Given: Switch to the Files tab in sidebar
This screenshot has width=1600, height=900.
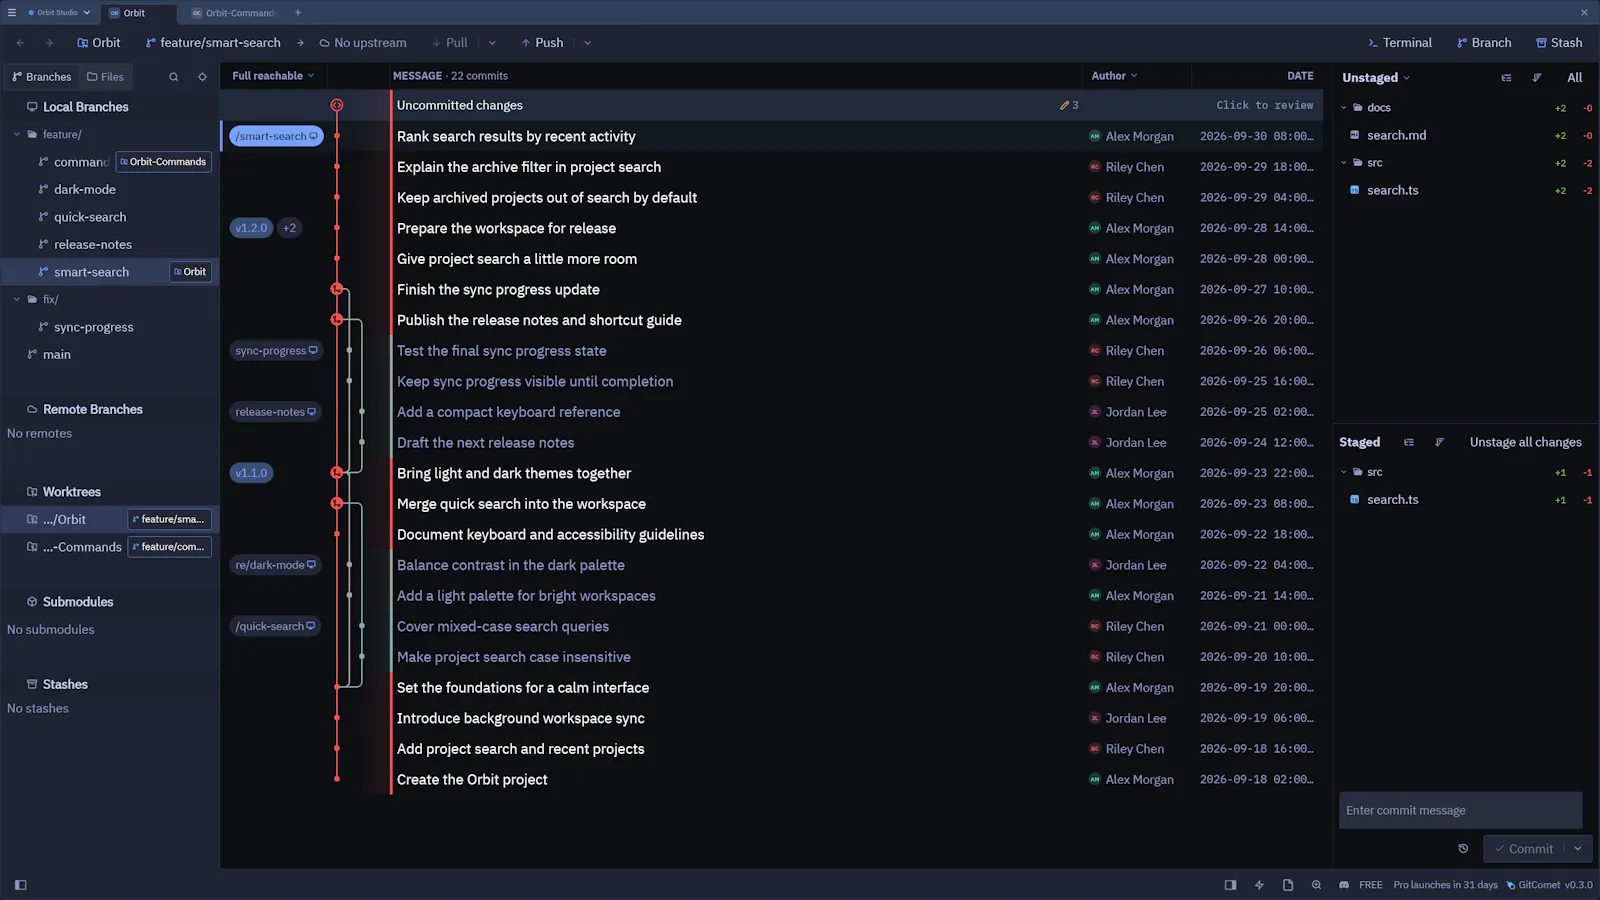Looking at the screenshot, I should (105, 77).
